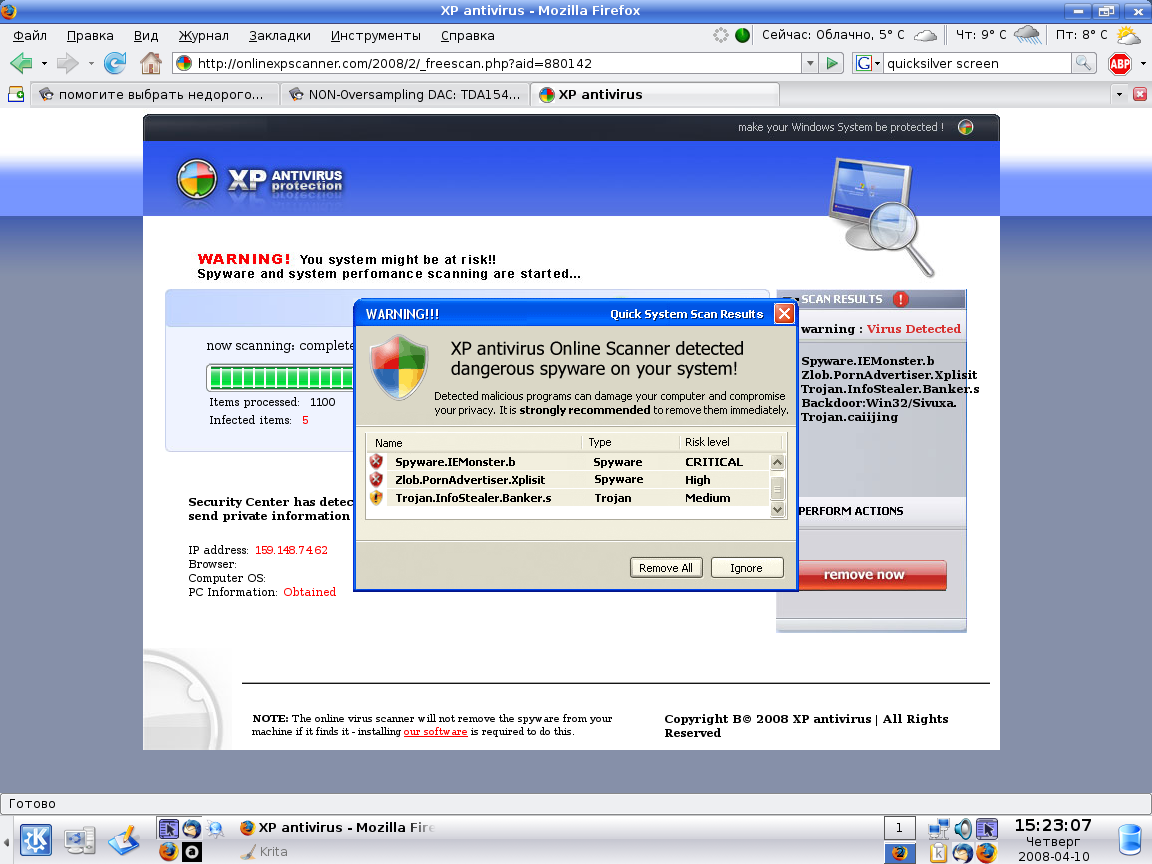
Task: Click the Thunderbird quick-launch icon in the panel
Action: pos(192,828)
